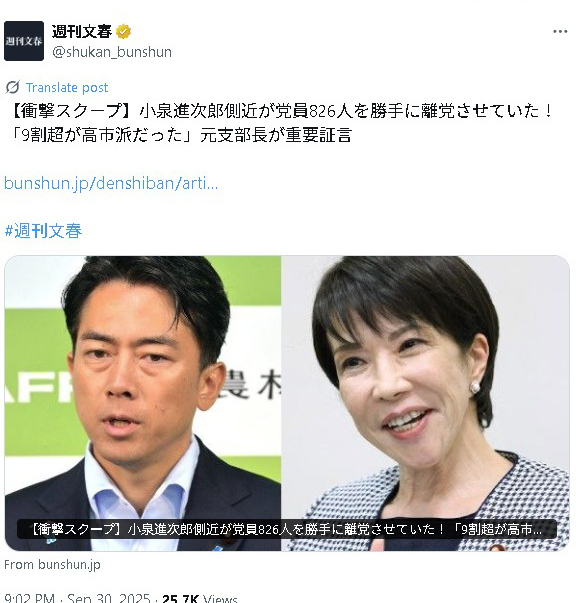Click the pearl earring in right photo
Viewport: 576px width, 603px height.
(475, 388)
